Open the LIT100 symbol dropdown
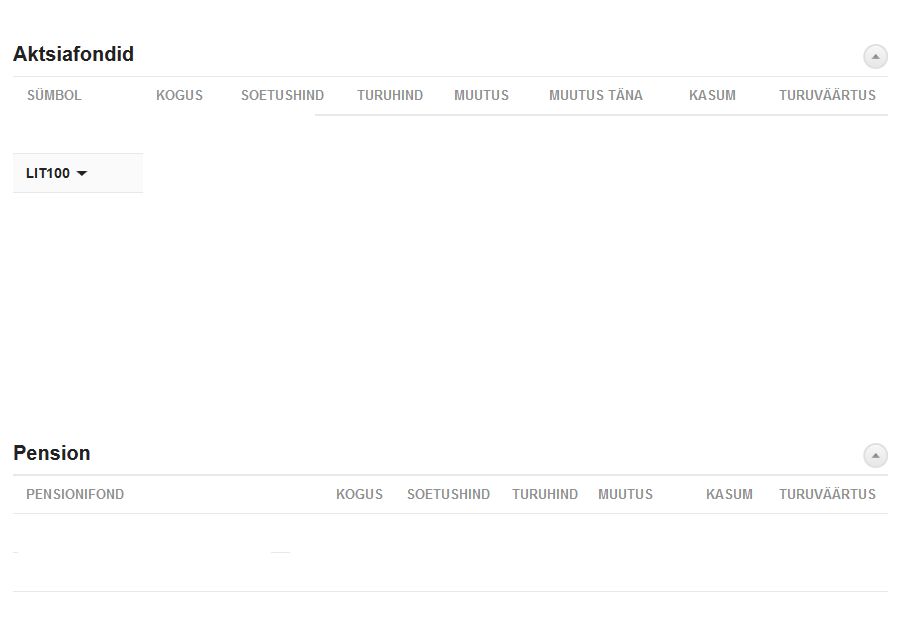The image size is (905, 635). coord(57,173)
